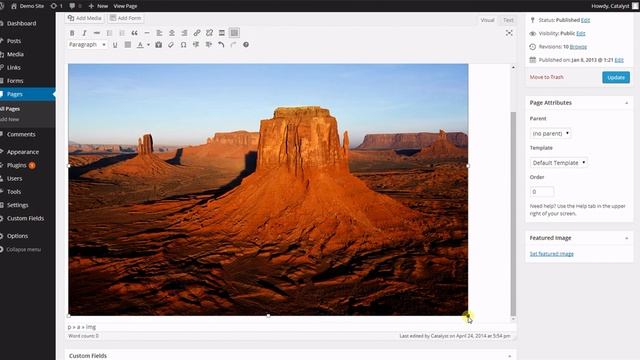This screenshot has width=640, height=360.
Task: Click the Add Media button
Action: (84, 18)
